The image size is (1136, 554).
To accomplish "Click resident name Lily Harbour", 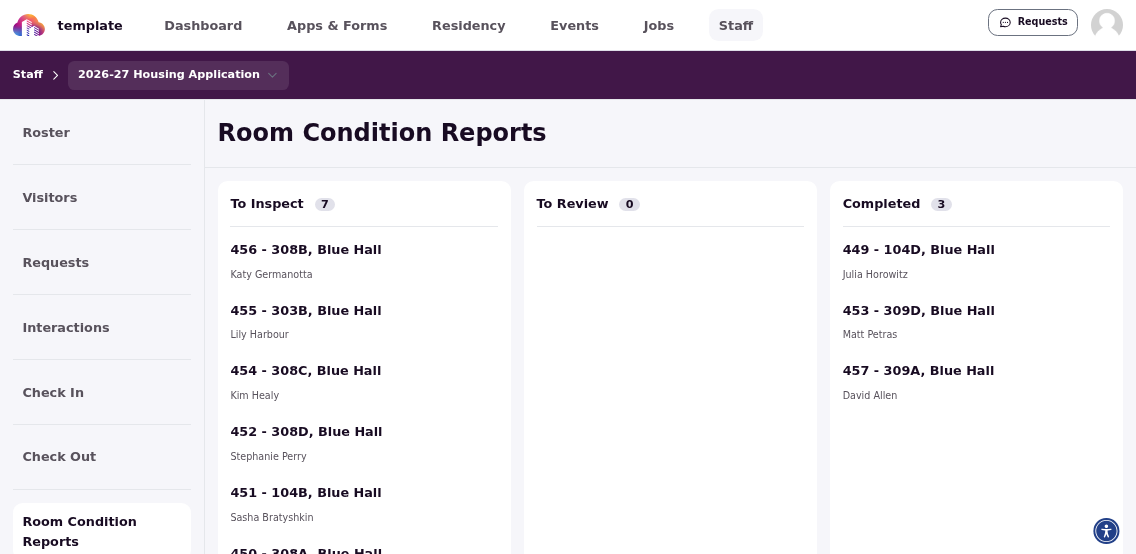I will coord(259,335).
